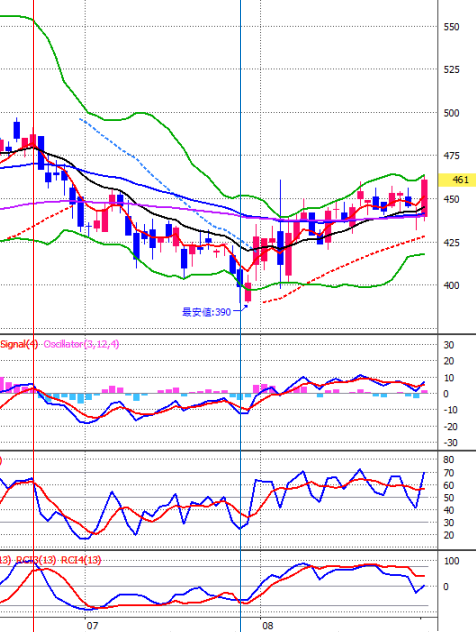Click the 100 level on RCI axis

pos(451,561)
